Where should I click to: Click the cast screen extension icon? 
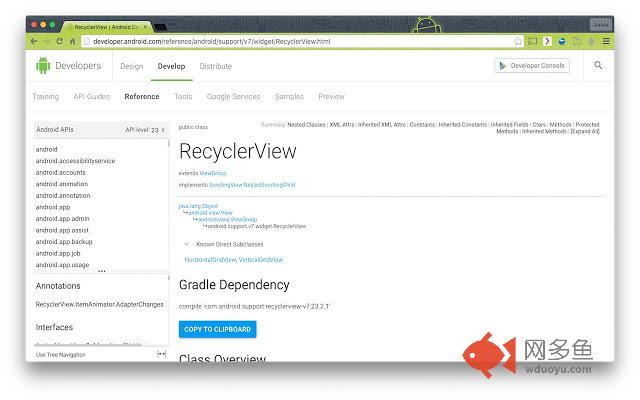533,41
